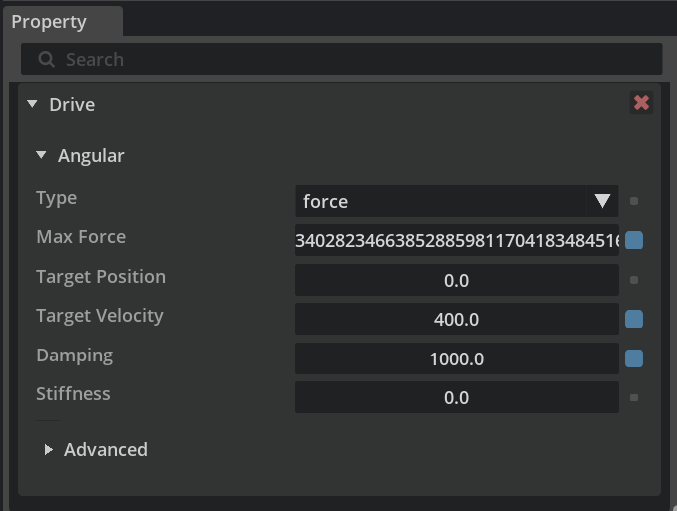Viewport: 677px width, 511px height.
Task: Click the search magnifier icon
Action: pyautogui.click(x=46, y=60)
